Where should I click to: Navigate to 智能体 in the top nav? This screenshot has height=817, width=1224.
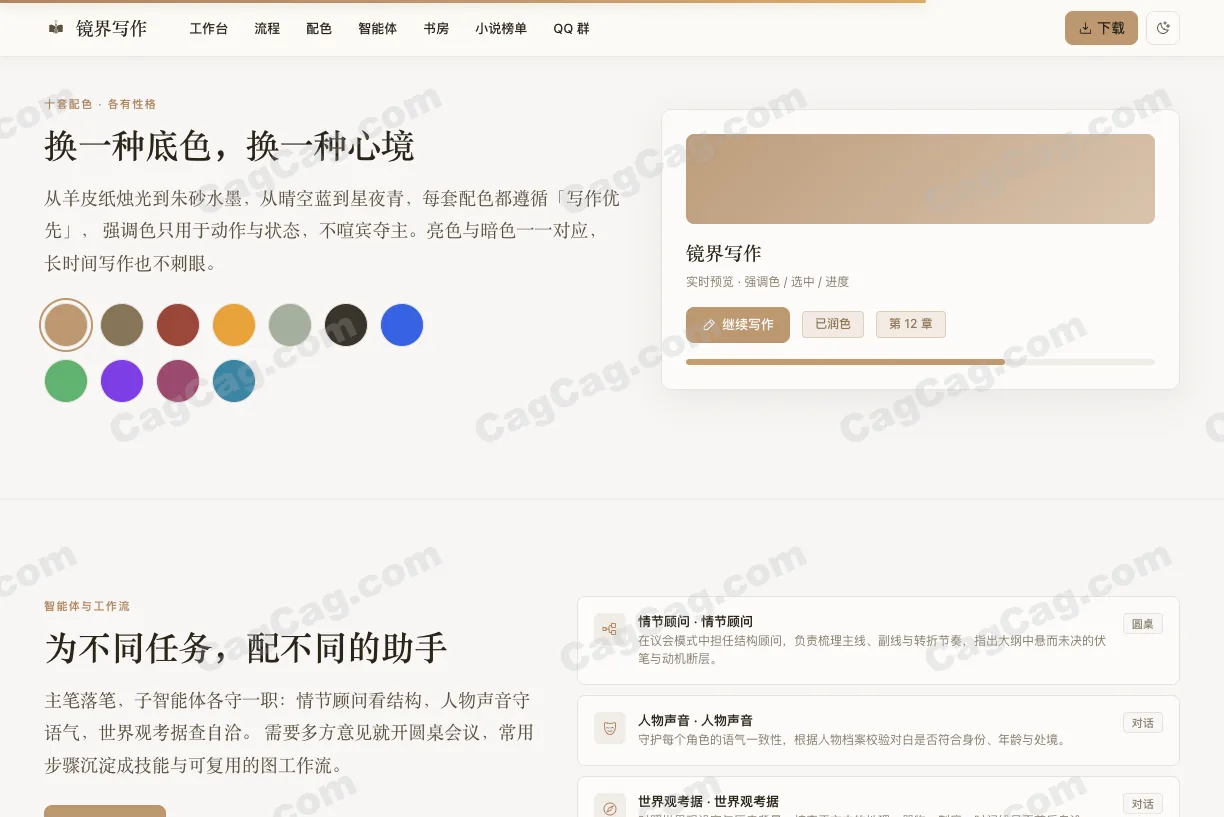[x=378, y=29]
